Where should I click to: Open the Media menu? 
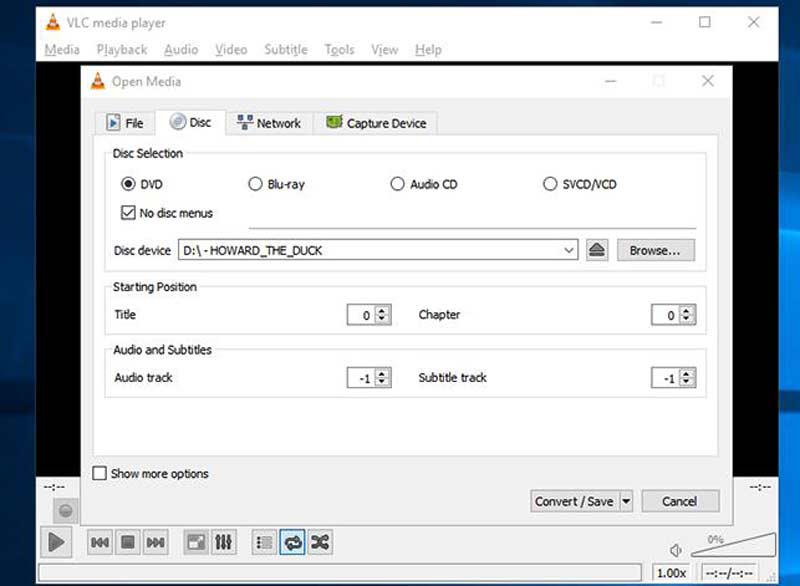[62, 49]
